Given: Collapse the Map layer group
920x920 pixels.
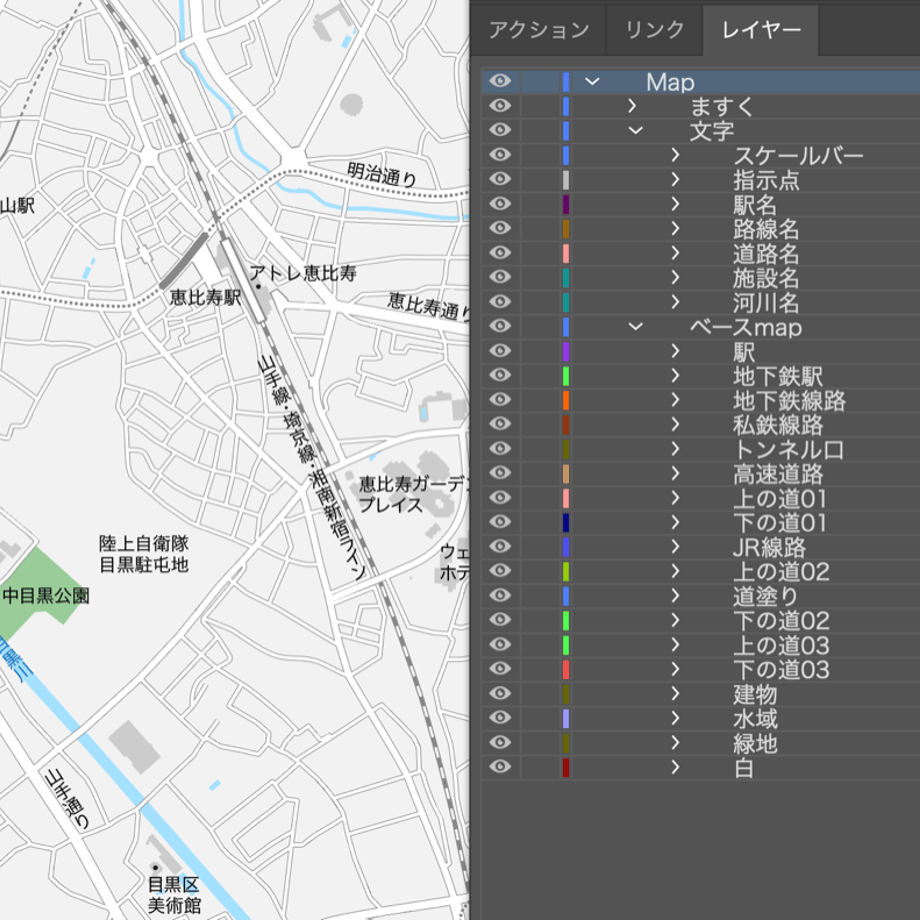Looking at the screenshot, I should (x=592, y=82).
